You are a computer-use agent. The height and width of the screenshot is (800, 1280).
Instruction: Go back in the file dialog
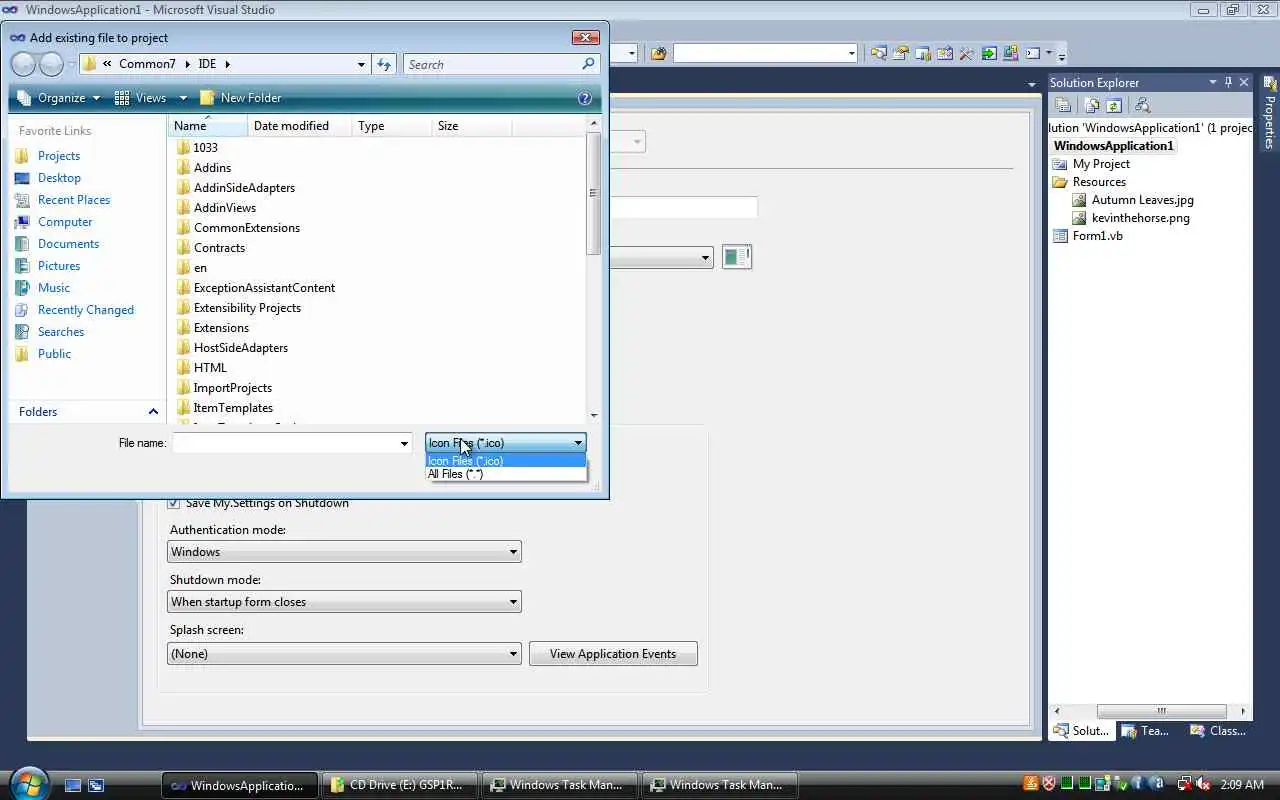pos(23,64)
